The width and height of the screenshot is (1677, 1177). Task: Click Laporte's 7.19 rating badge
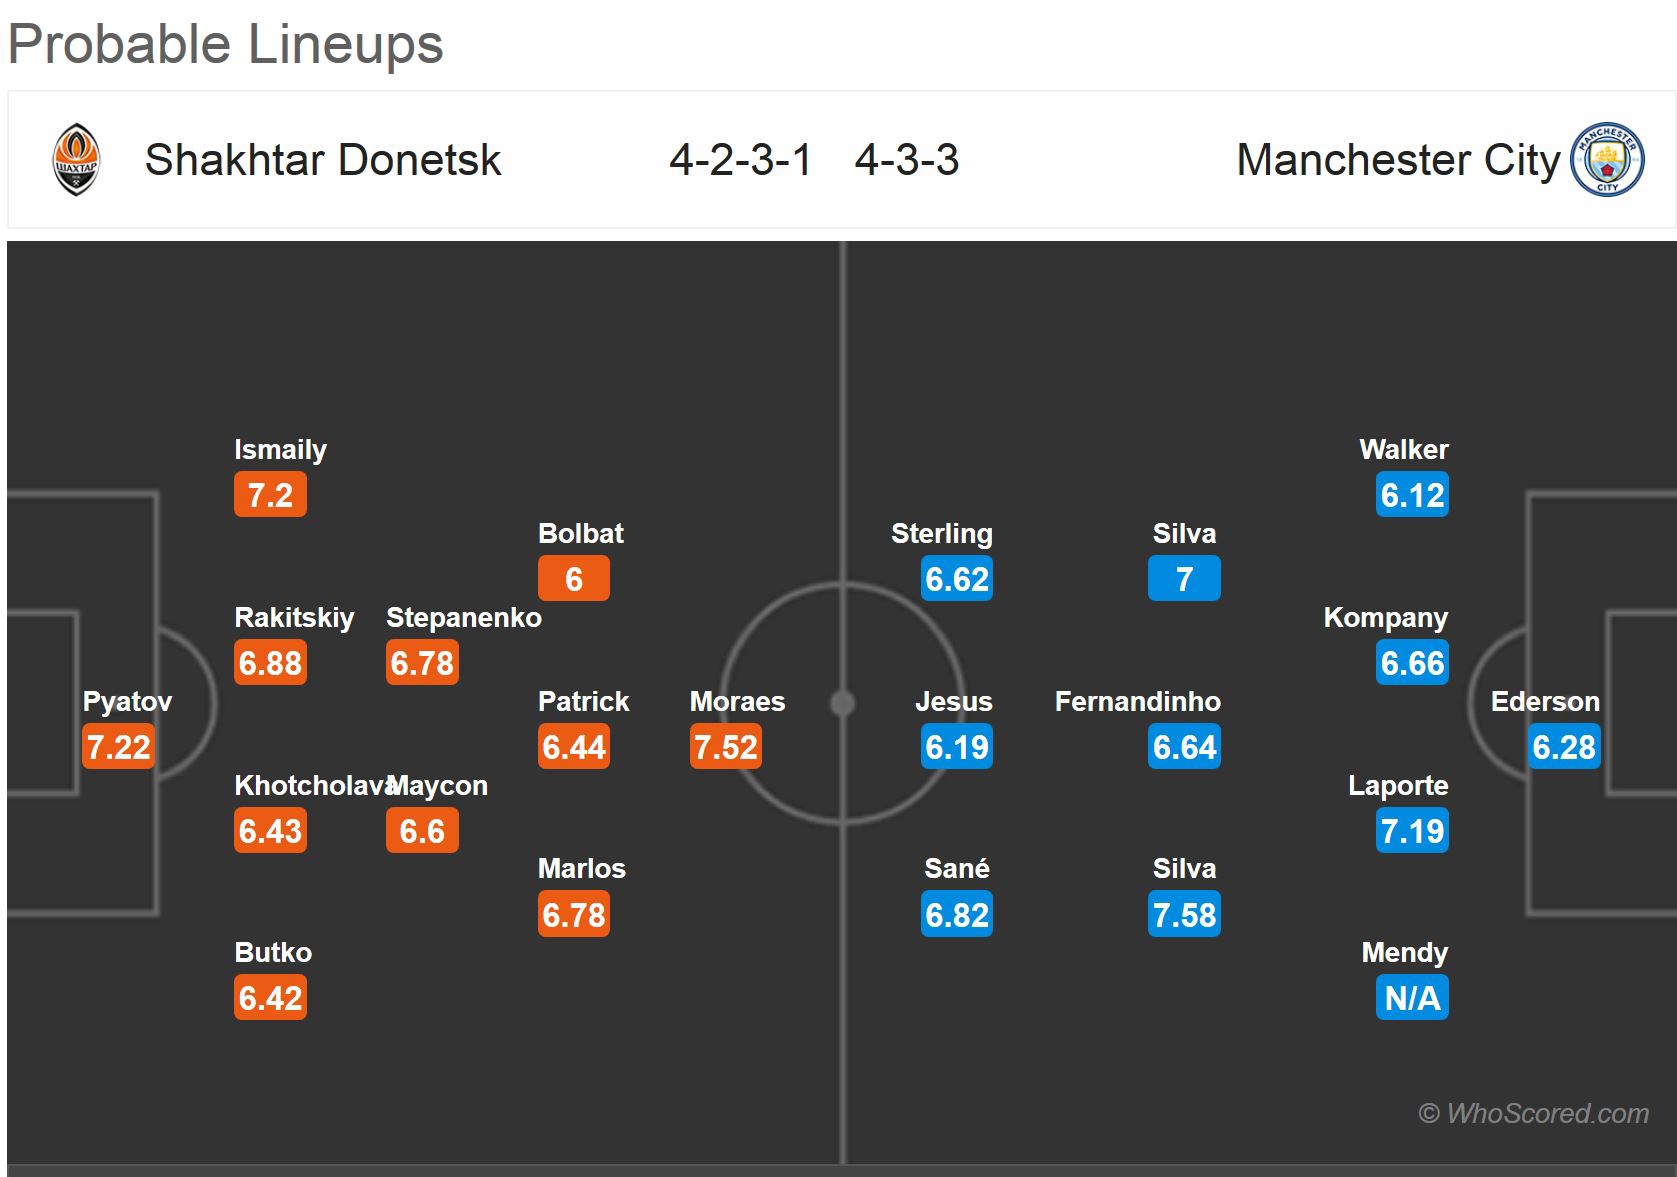pyautogui.click(x=1412, y=831)
